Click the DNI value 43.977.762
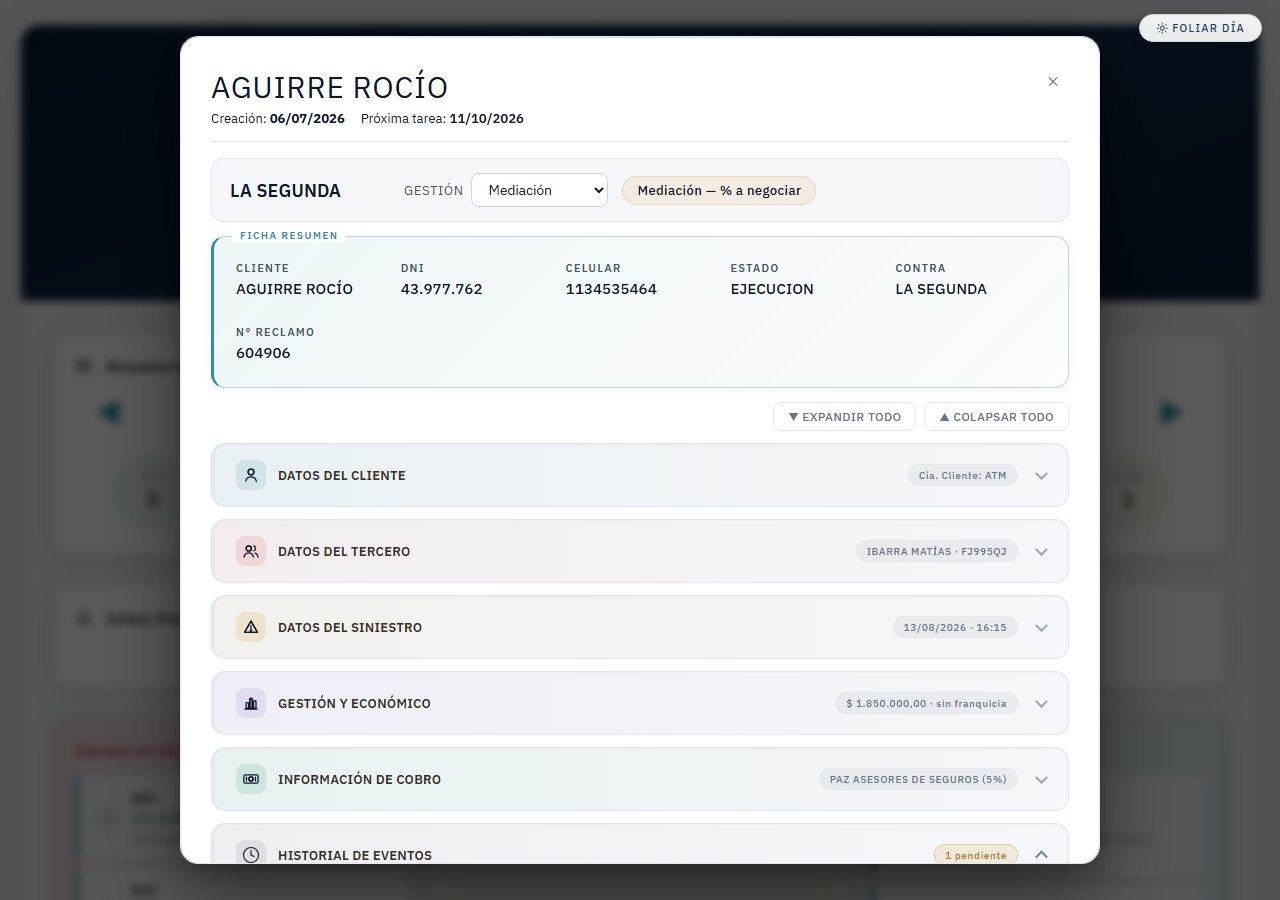The width and height of the screenshot is (1280, 900). (x=441, y=289)
